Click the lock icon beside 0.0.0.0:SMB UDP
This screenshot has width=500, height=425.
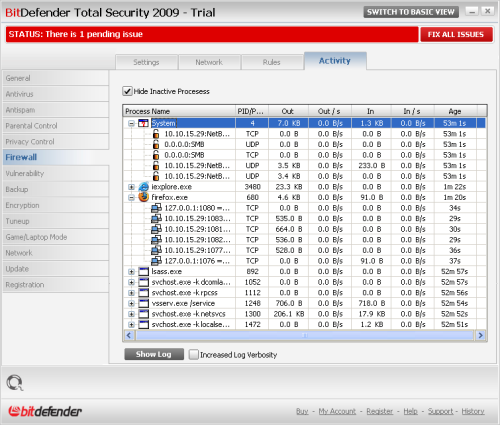[x=156, y=144]
